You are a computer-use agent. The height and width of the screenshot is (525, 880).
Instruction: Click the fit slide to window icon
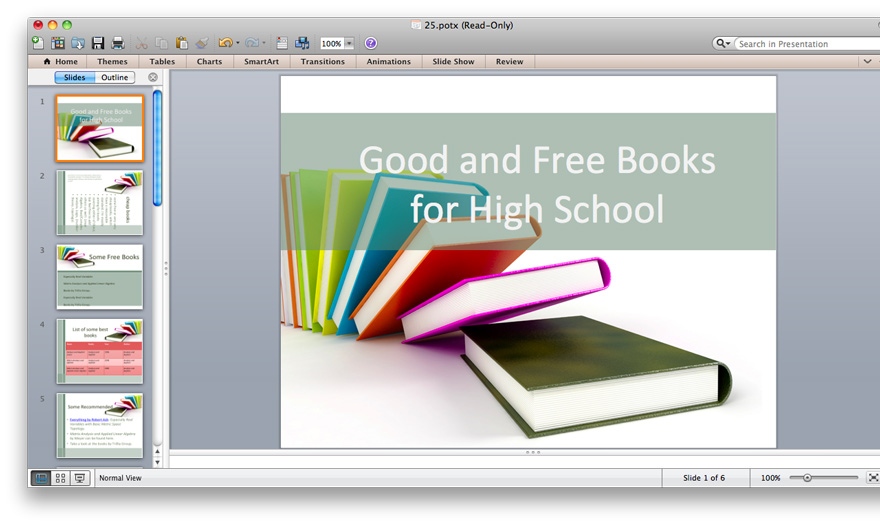pyautogui.click(x=872, y=478)
